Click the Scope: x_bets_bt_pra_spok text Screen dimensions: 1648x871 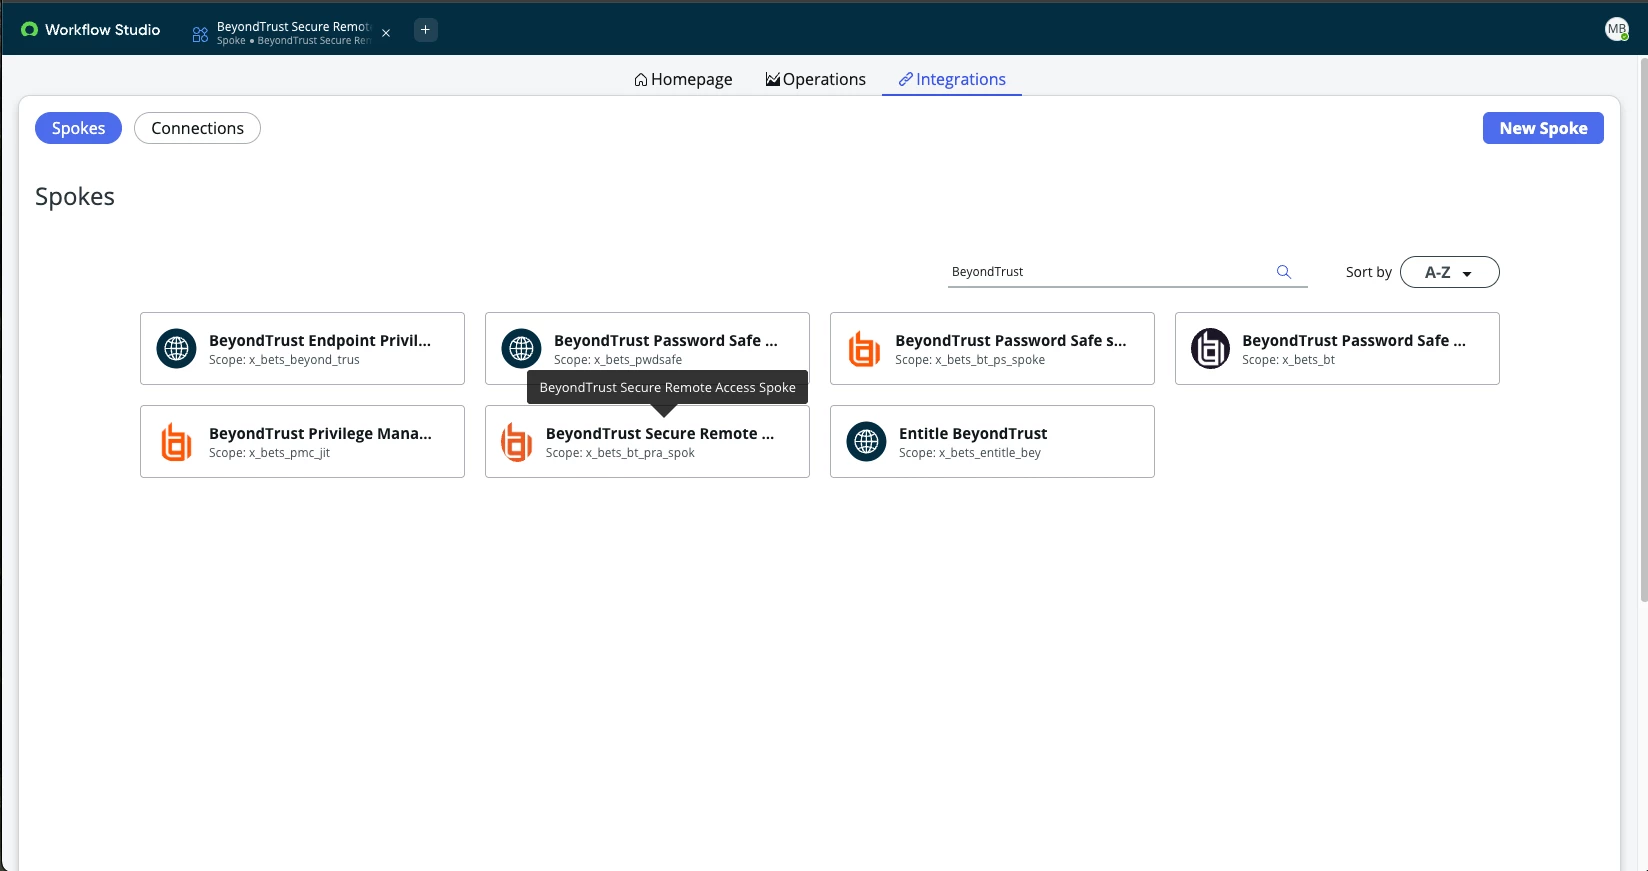point(620,453)
